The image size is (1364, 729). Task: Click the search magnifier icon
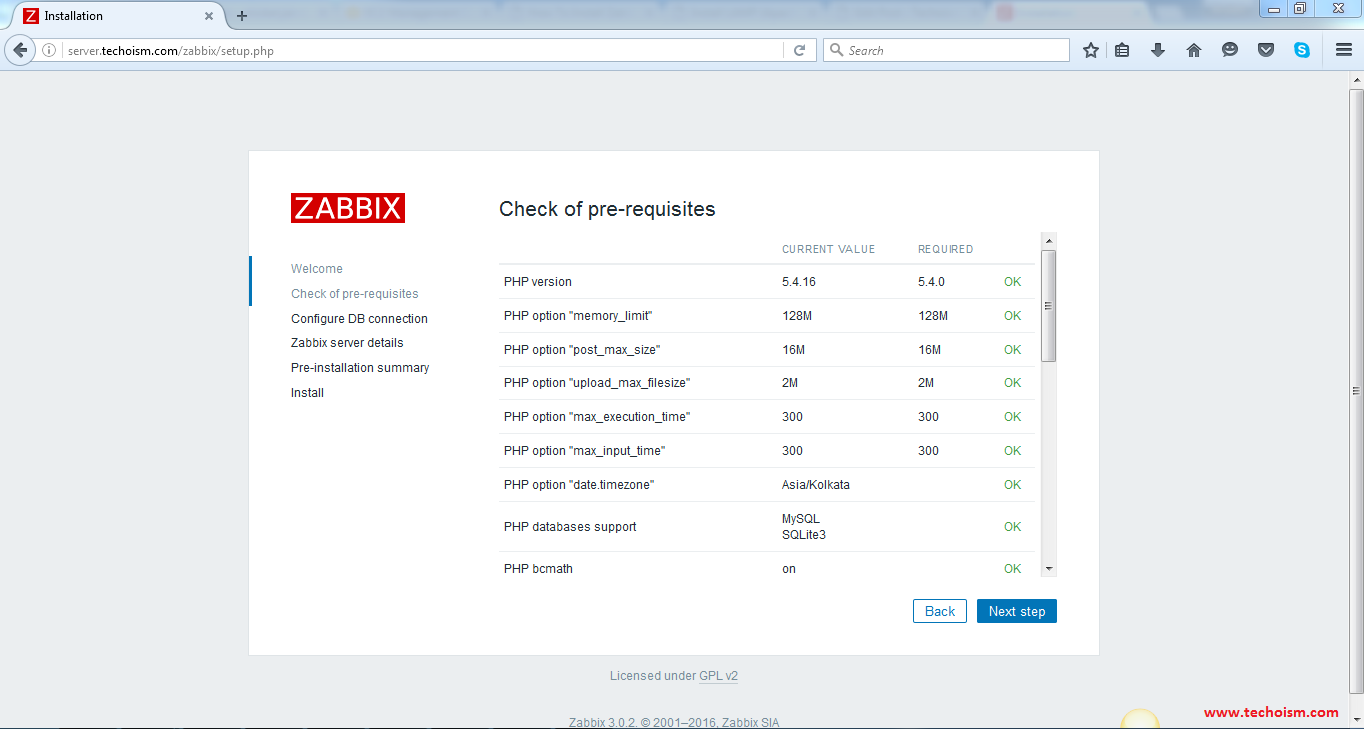tap(835, 50)
